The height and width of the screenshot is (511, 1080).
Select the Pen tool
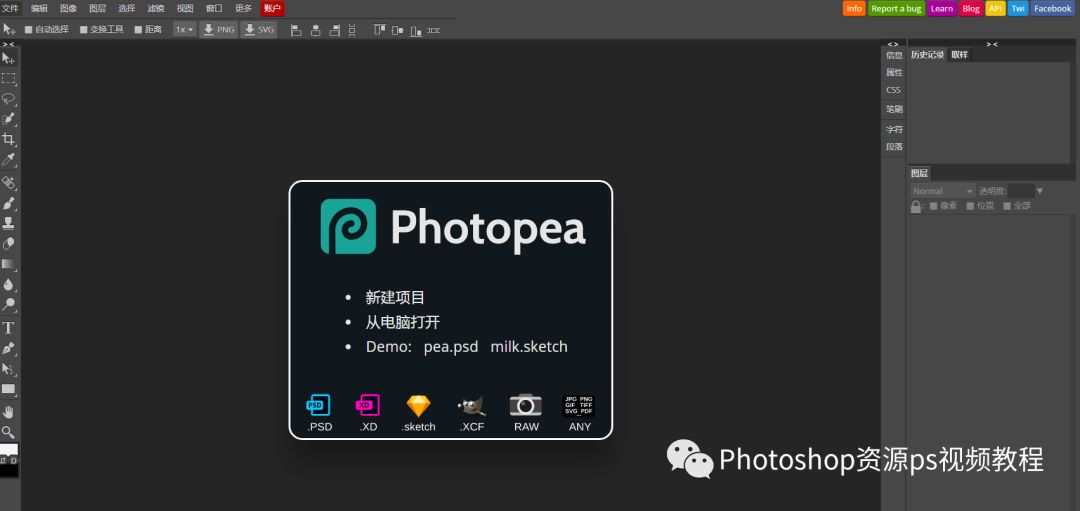[x=9, y=348]
